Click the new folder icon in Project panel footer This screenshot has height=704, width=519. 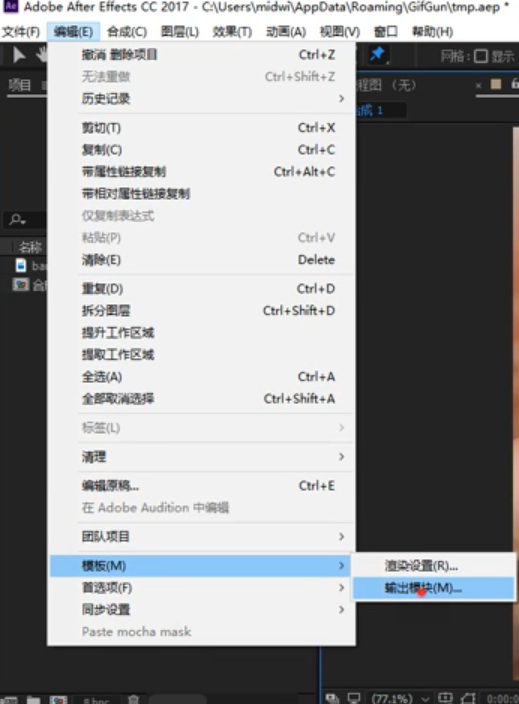pos(33,700)
